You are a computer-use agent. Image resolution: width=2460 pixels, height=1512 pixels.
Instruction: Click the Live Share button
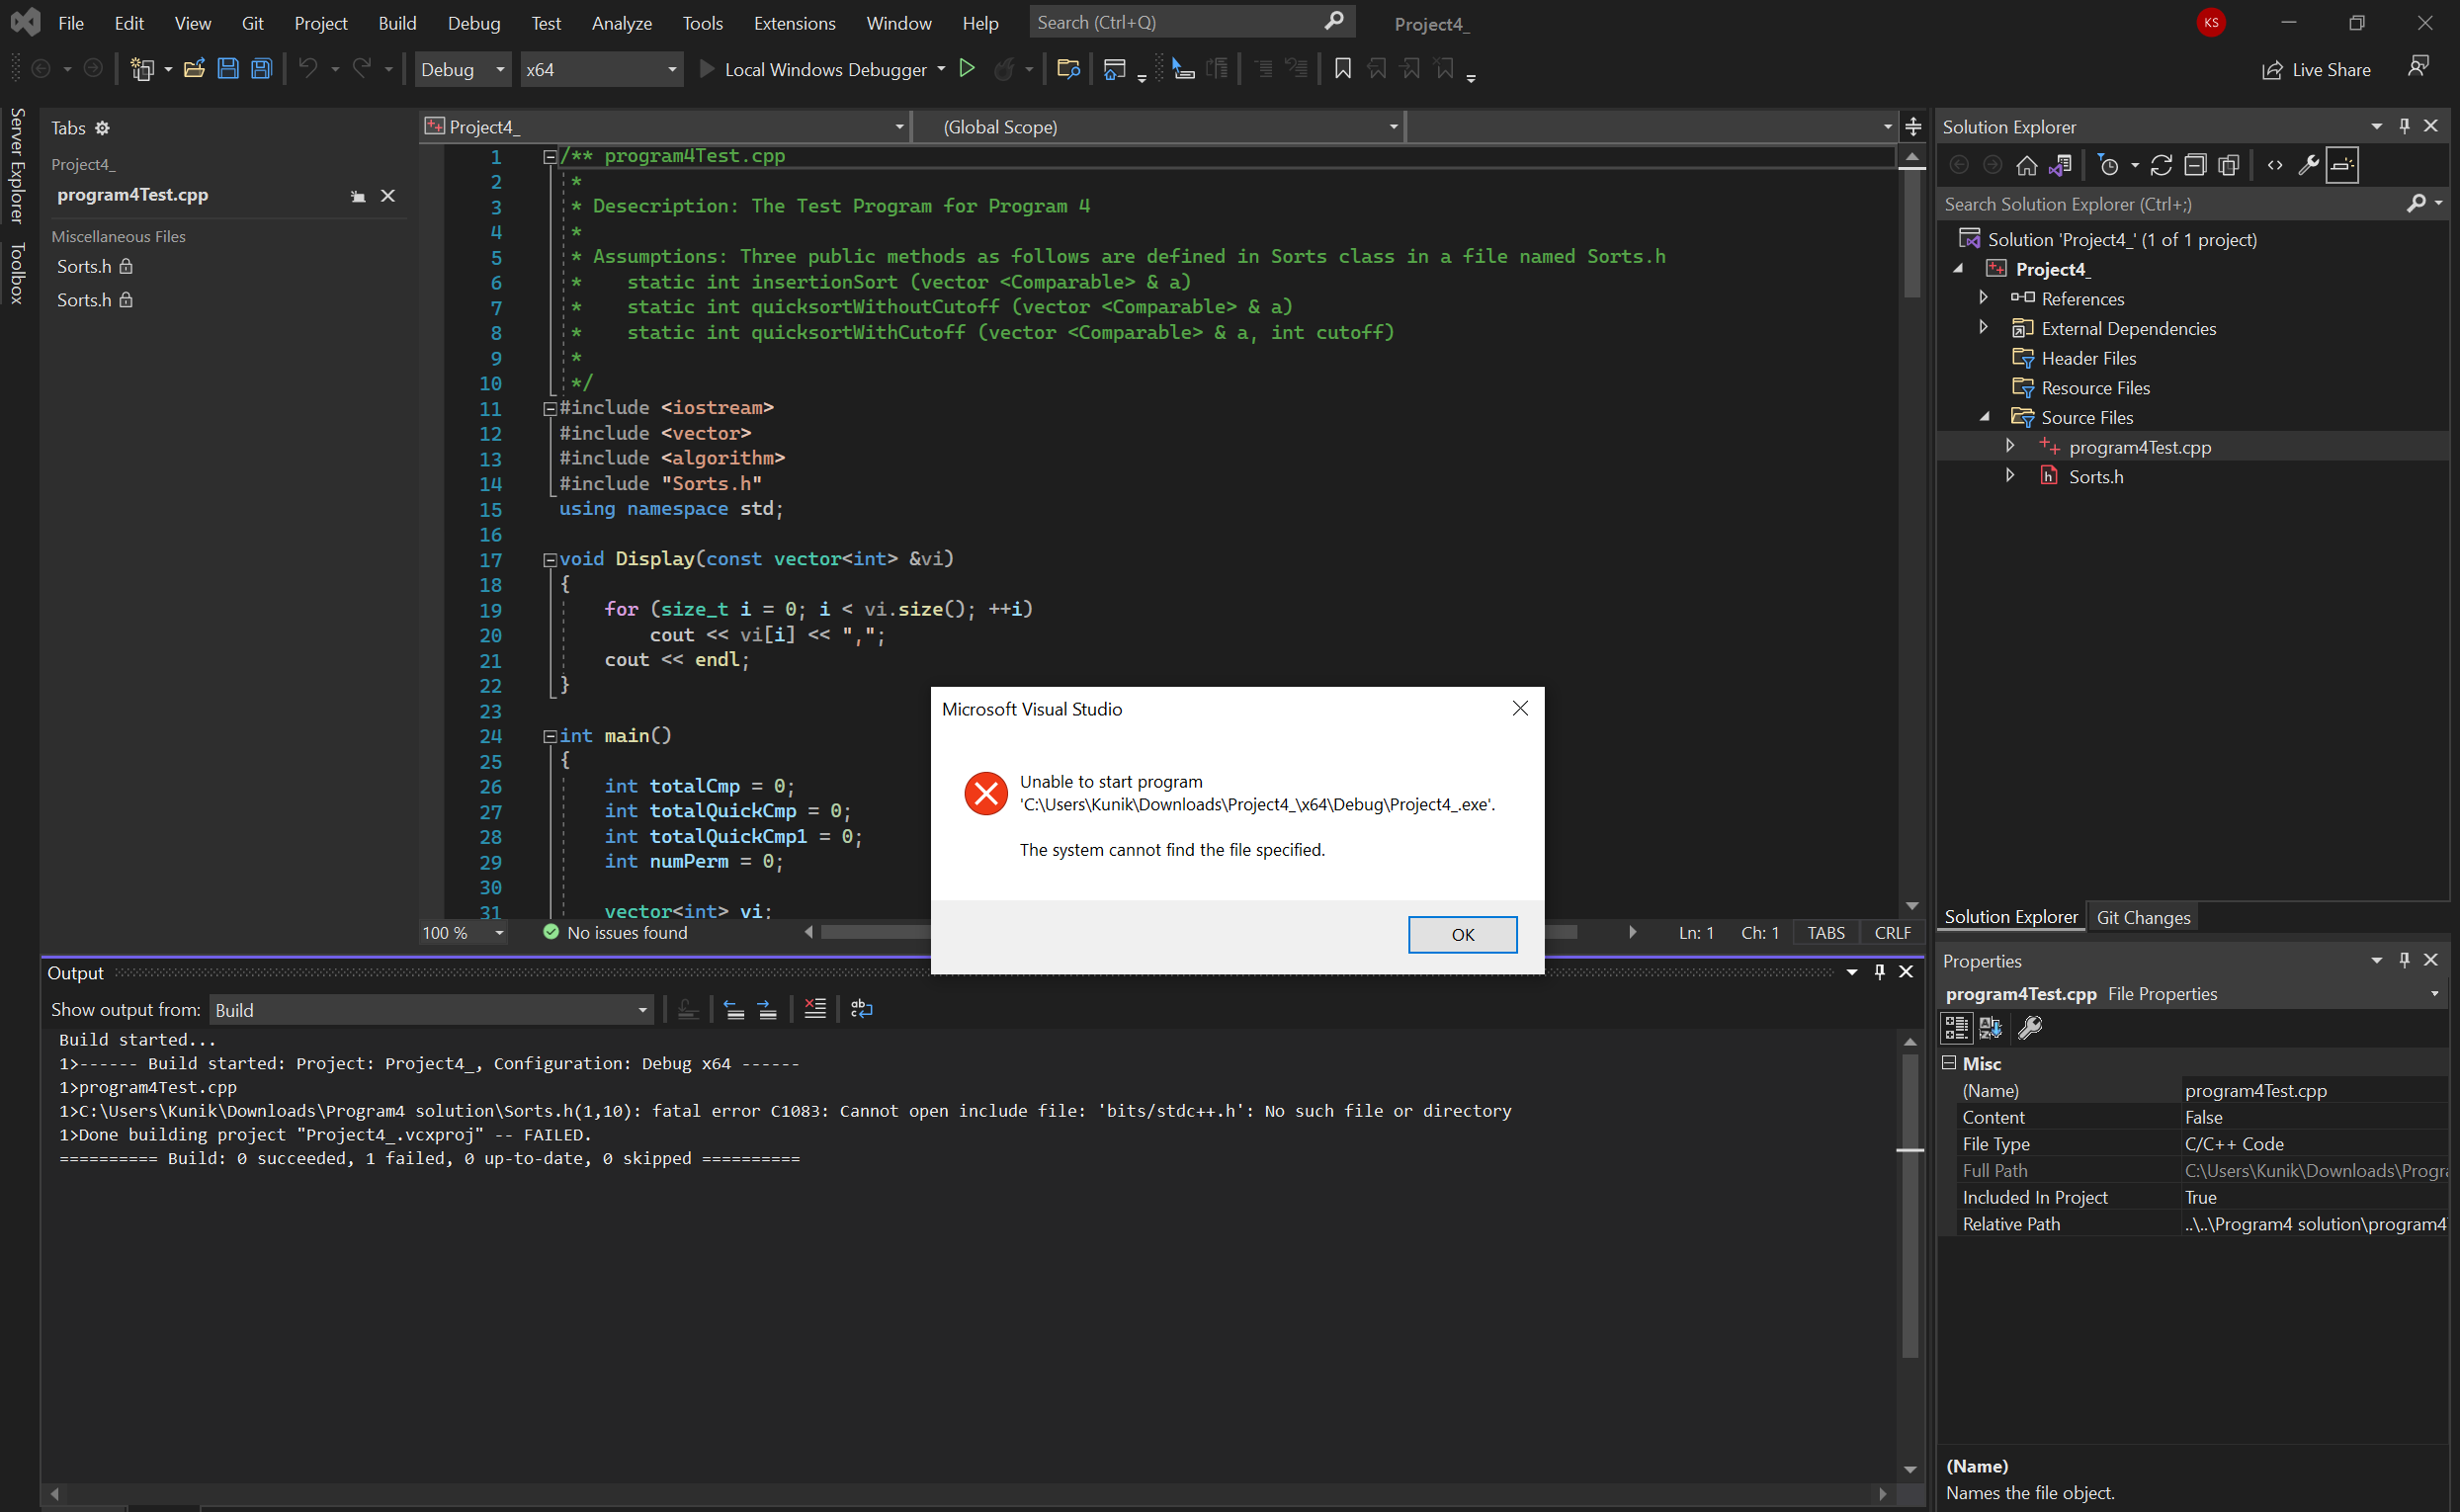(2316, 69)
